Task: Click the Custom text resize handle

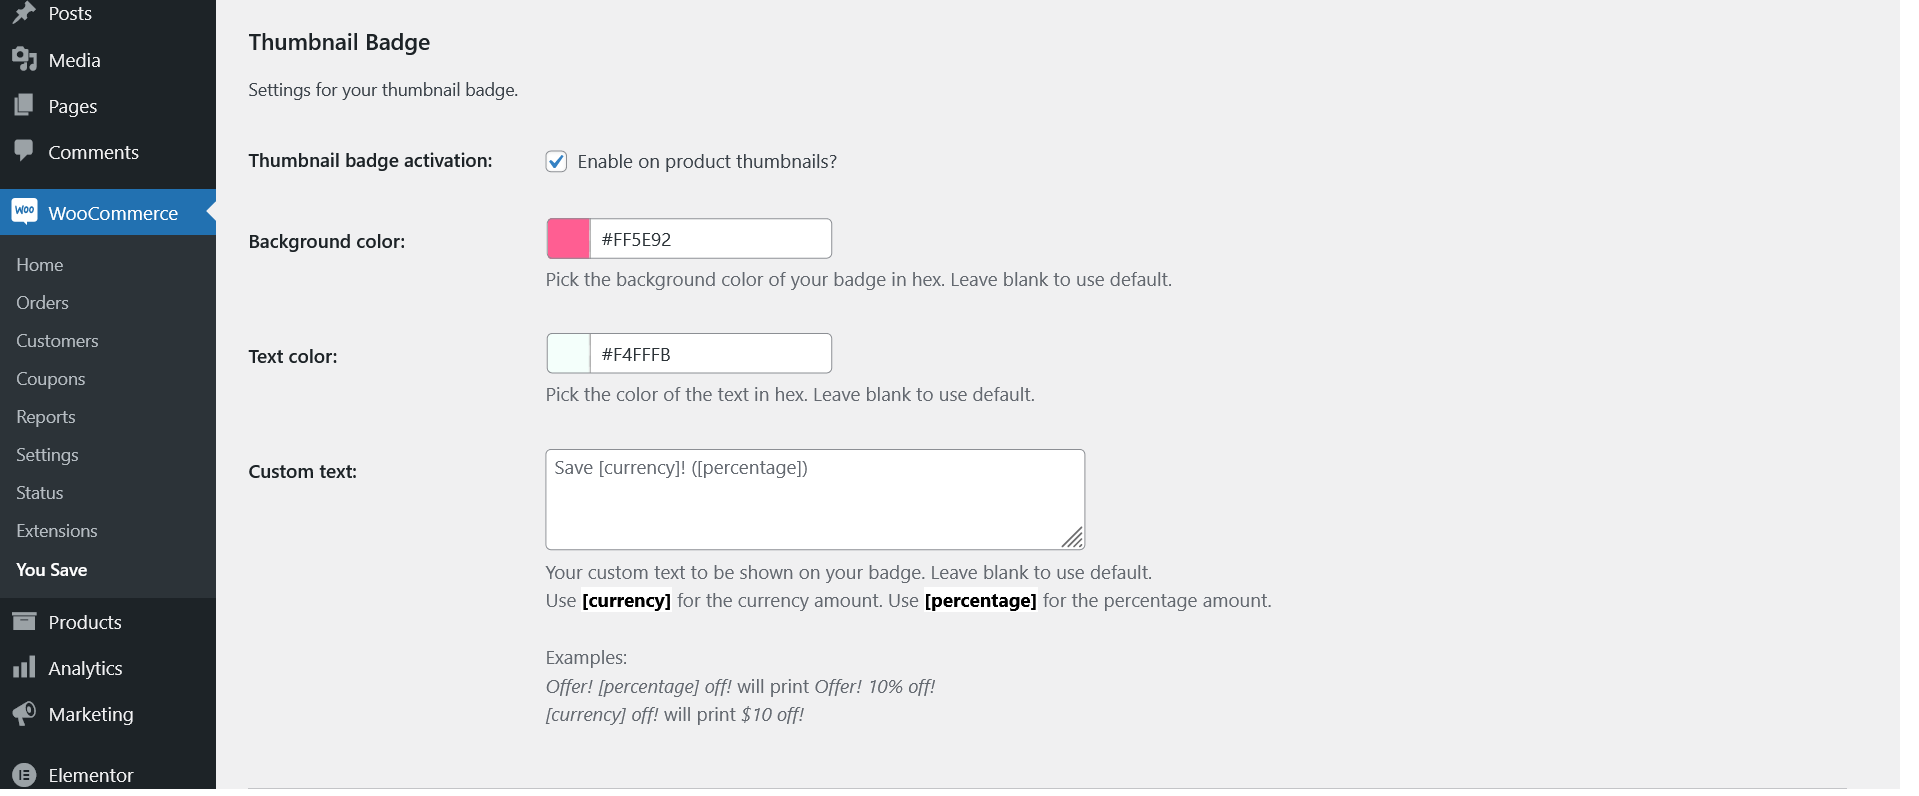Action: coord(1072,538)
